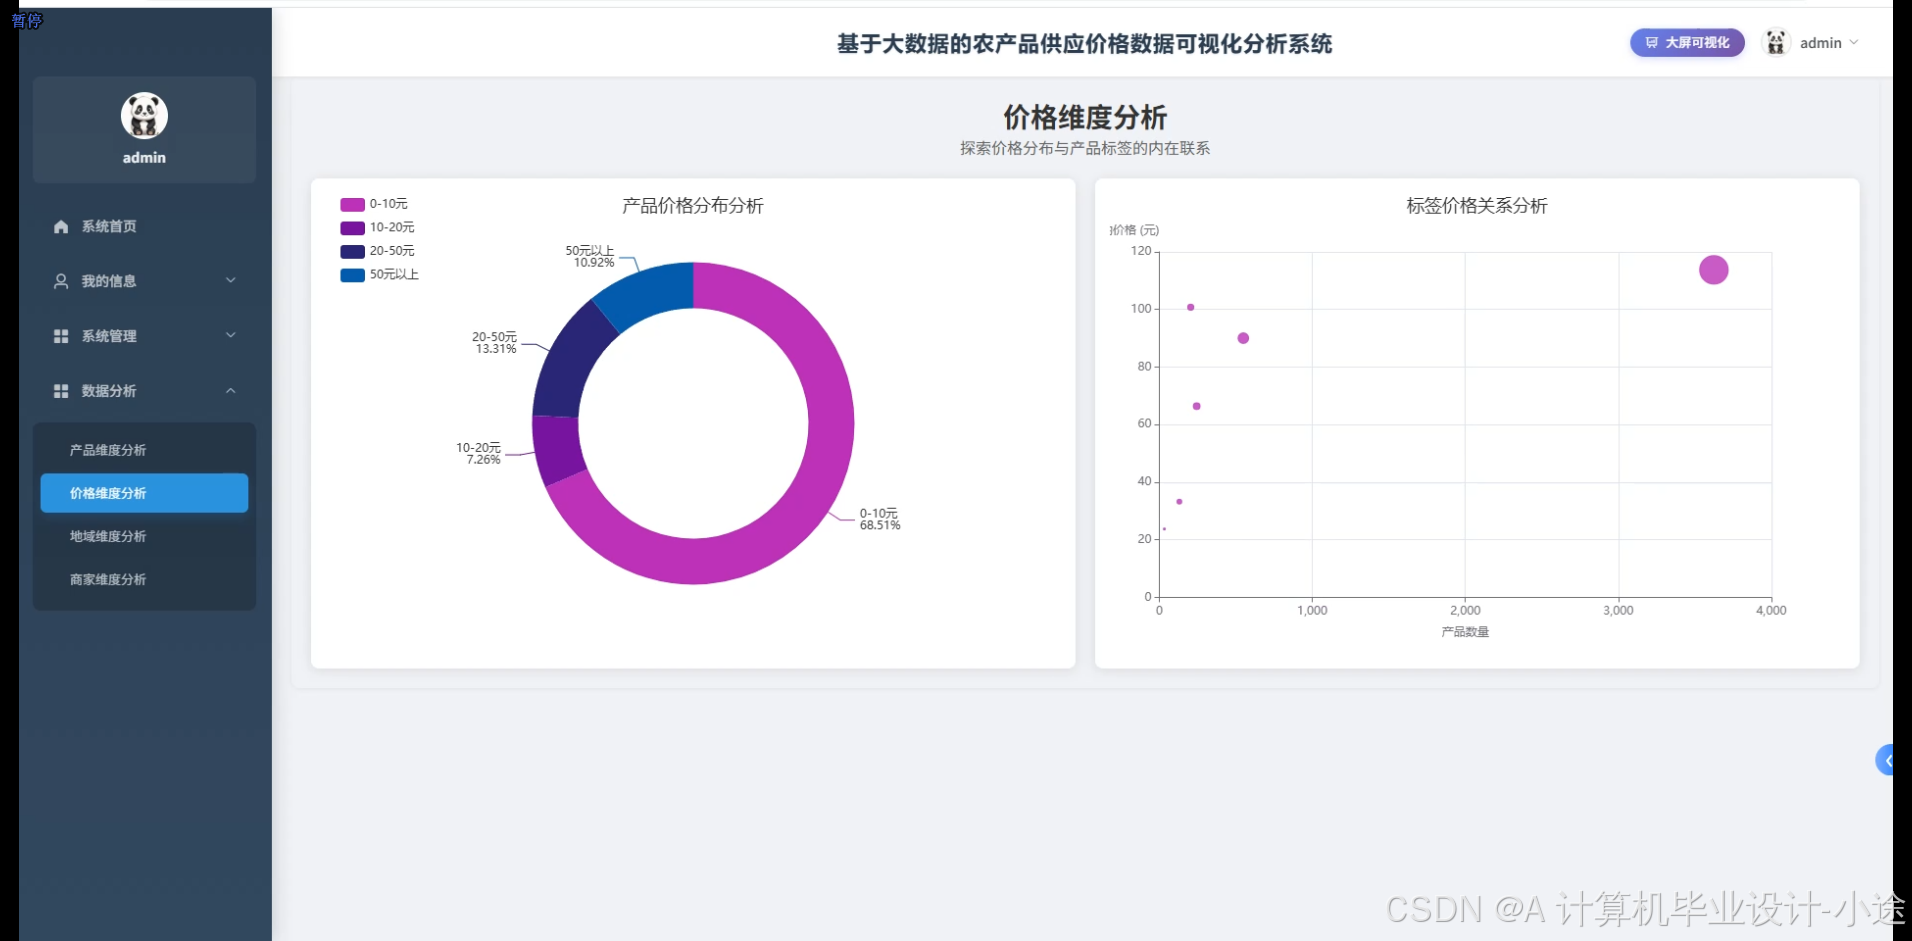1912x941 pixels.
Task: Open the 产品维度分析 menu item
Action: tap(144, 450)
